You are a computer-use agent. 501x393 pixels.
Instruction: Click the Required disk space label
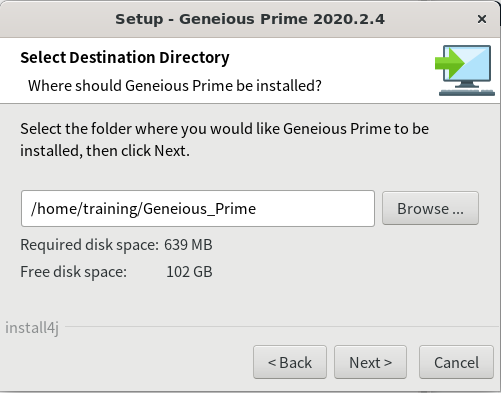pos(89,245)
